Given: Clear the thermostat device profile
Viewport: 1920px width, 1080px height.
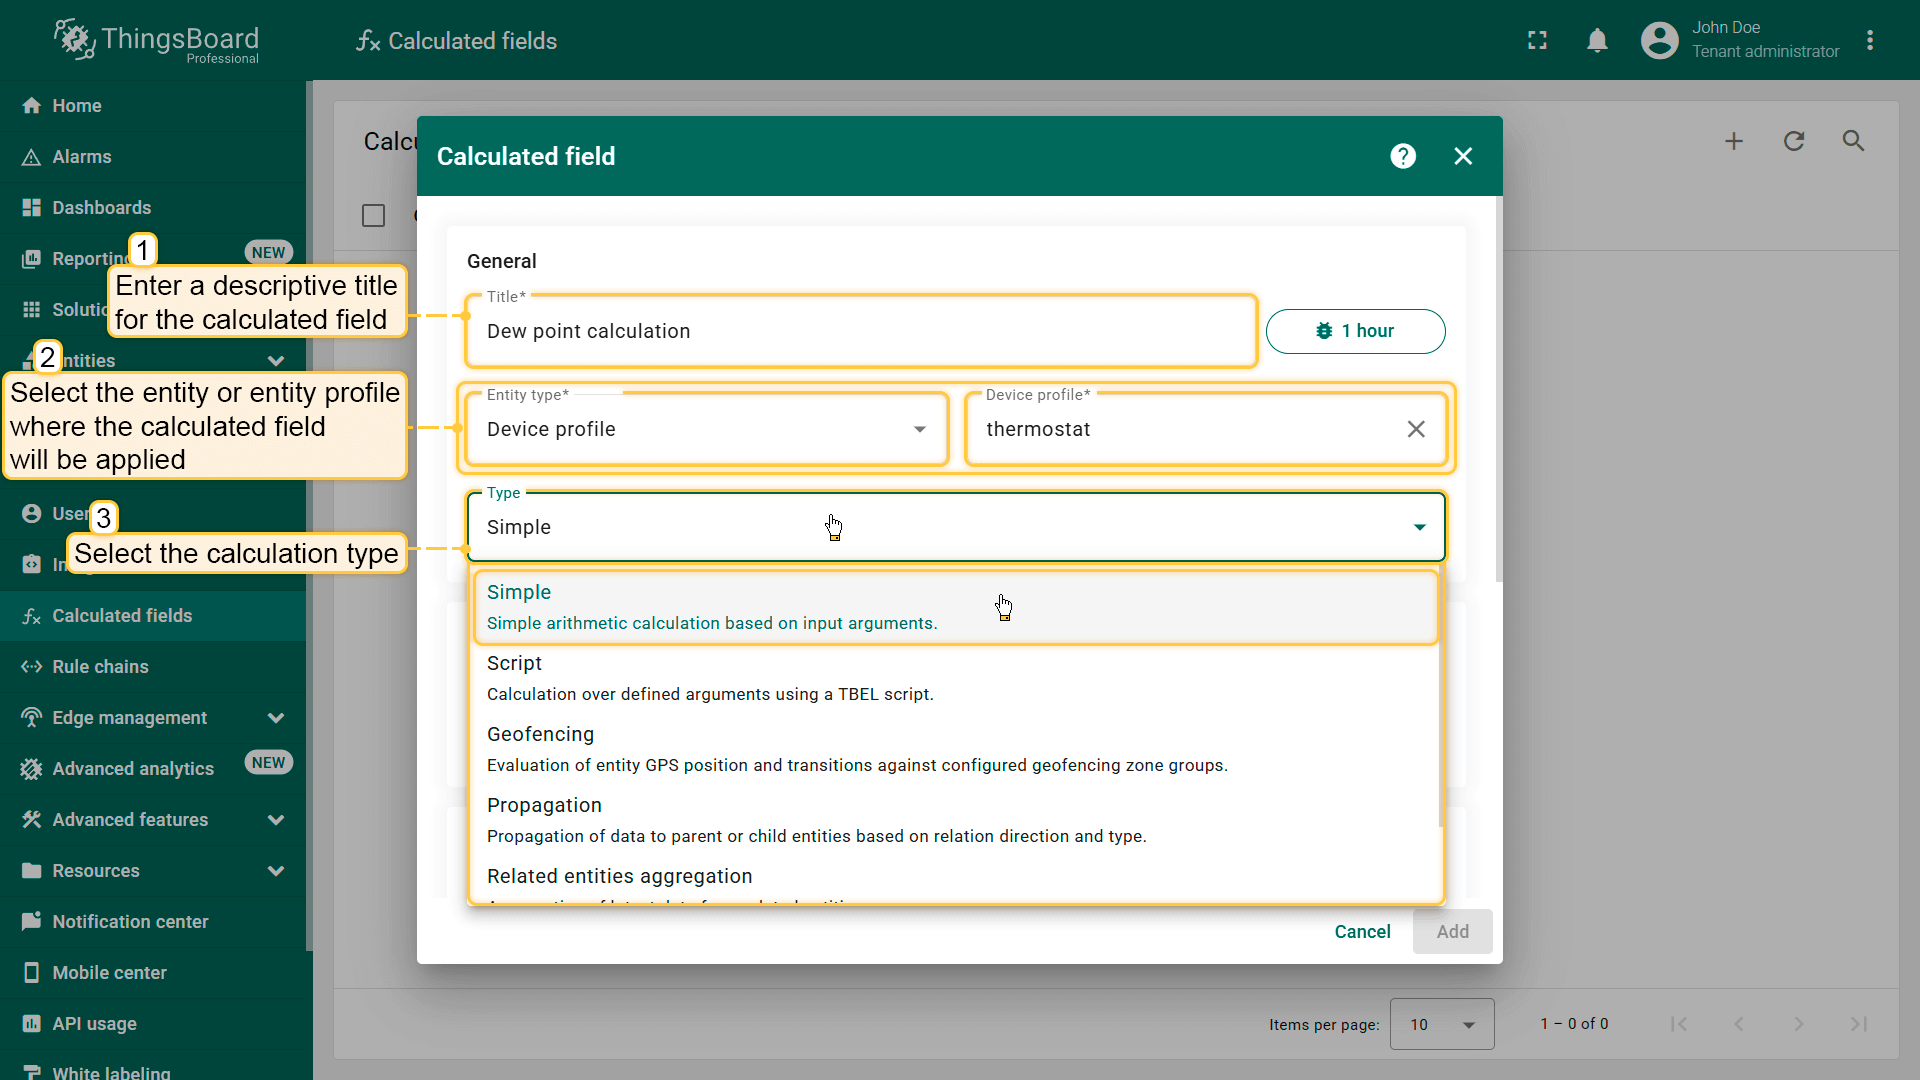Looking at the screenshot, I should click(1416, 429).
